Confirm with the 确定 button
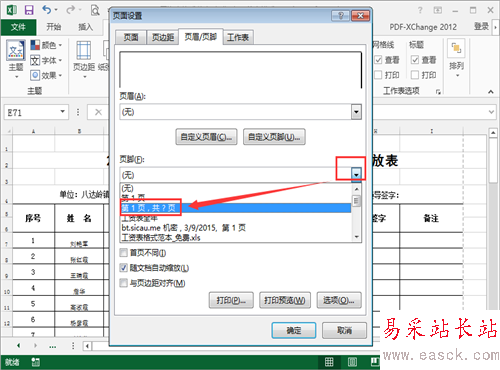Viewport: 500px width, 370px height. [x=294, y=330]
